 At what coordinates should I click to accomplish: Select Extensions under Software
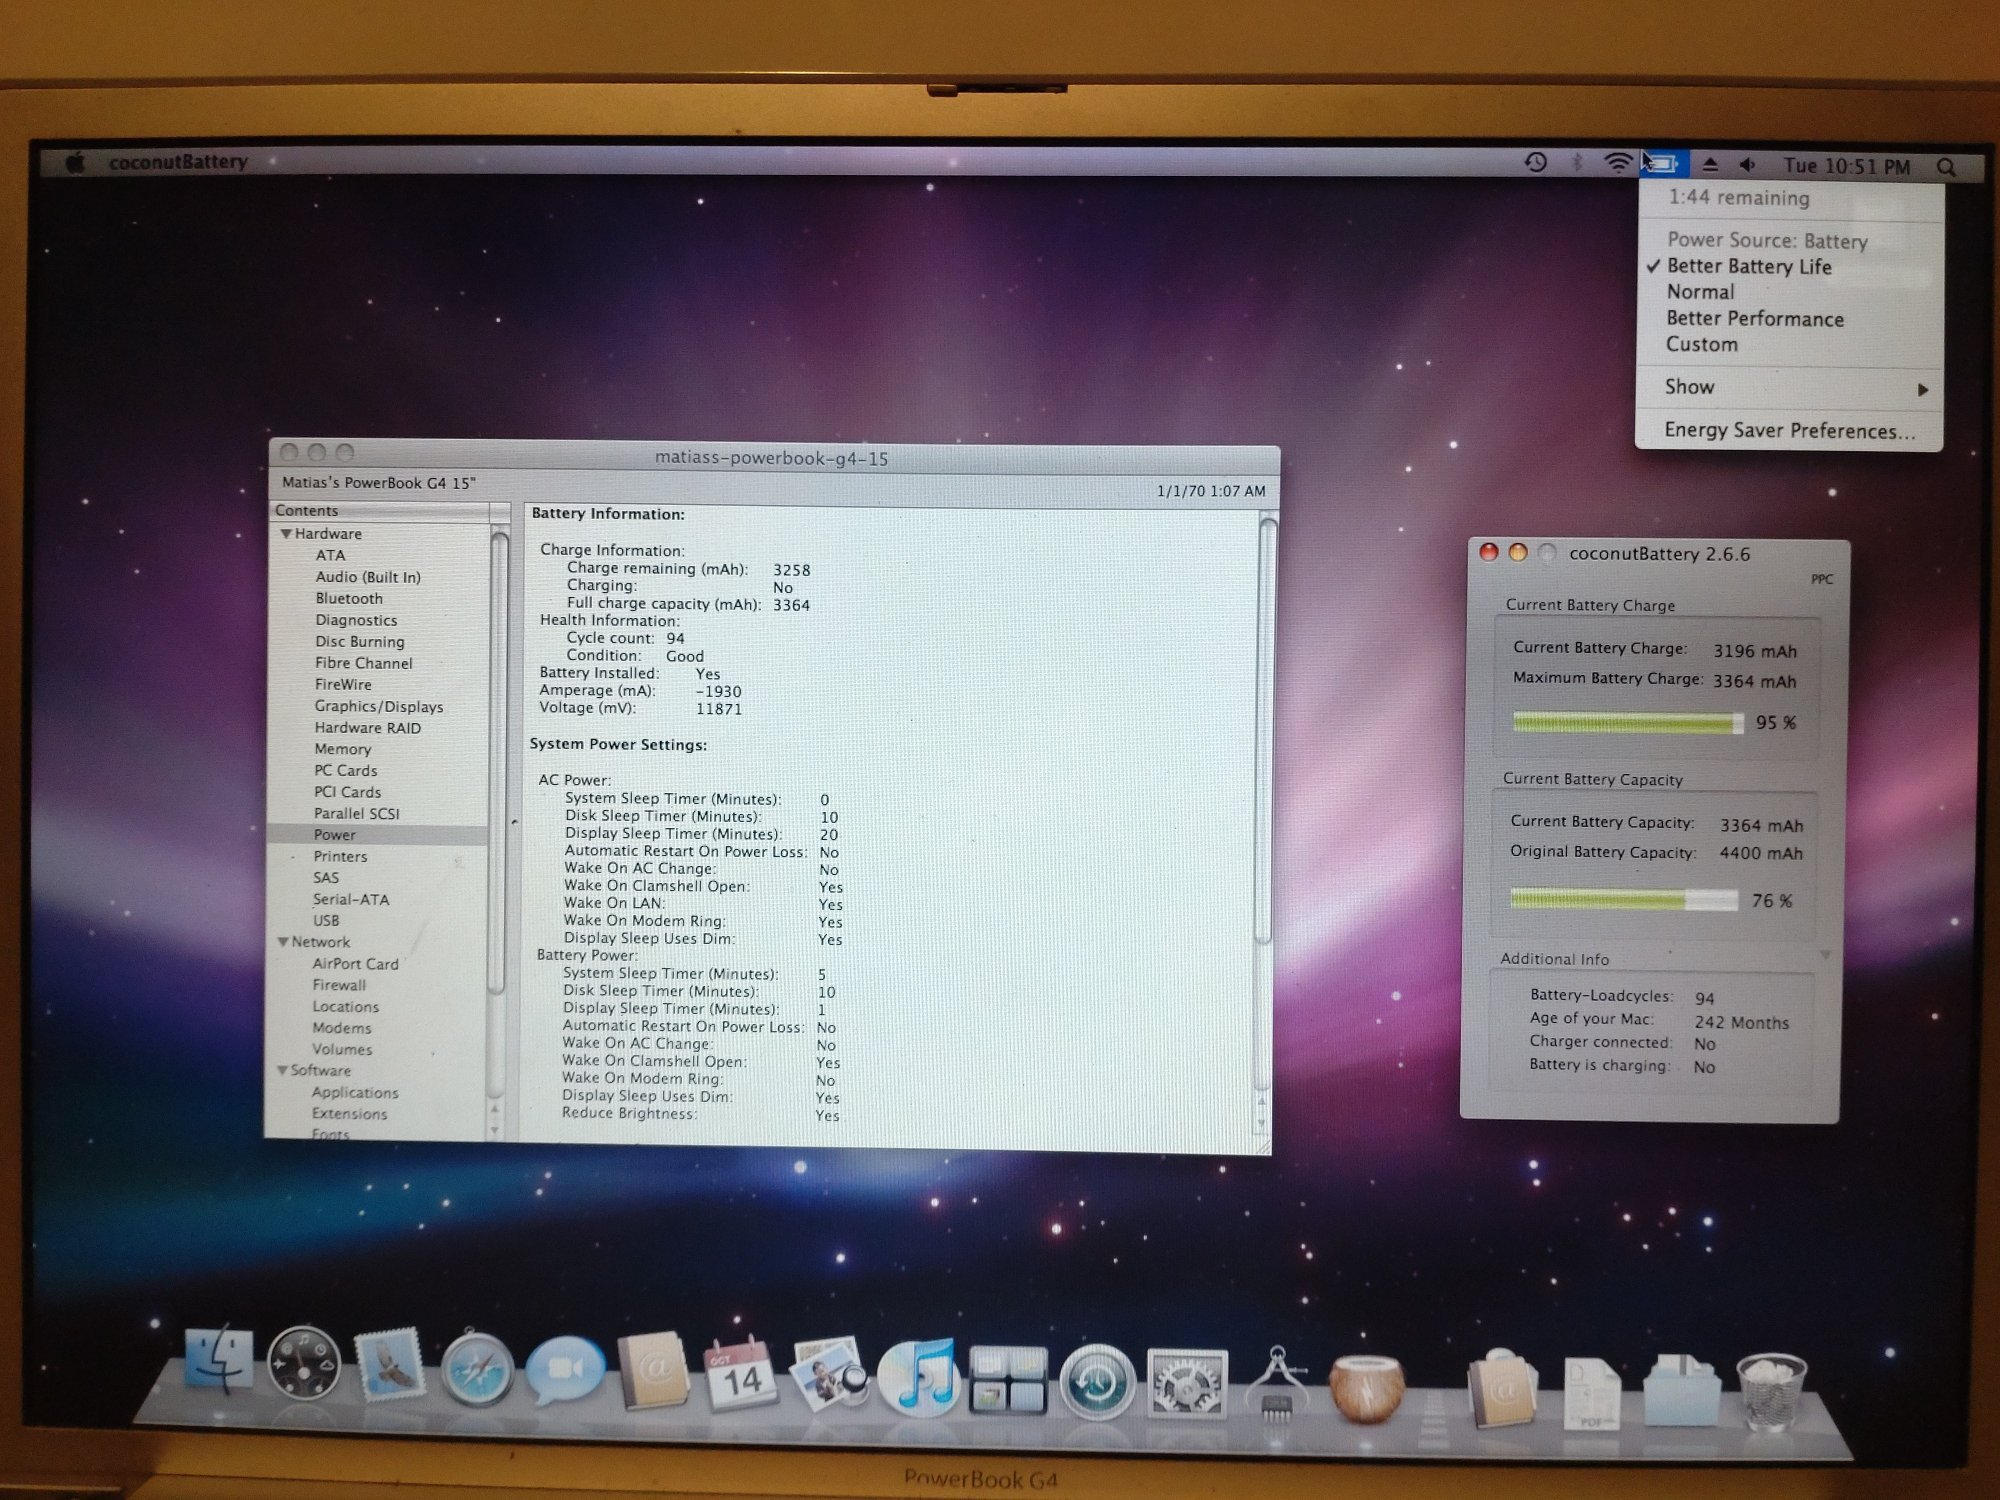pos(349,1114)
